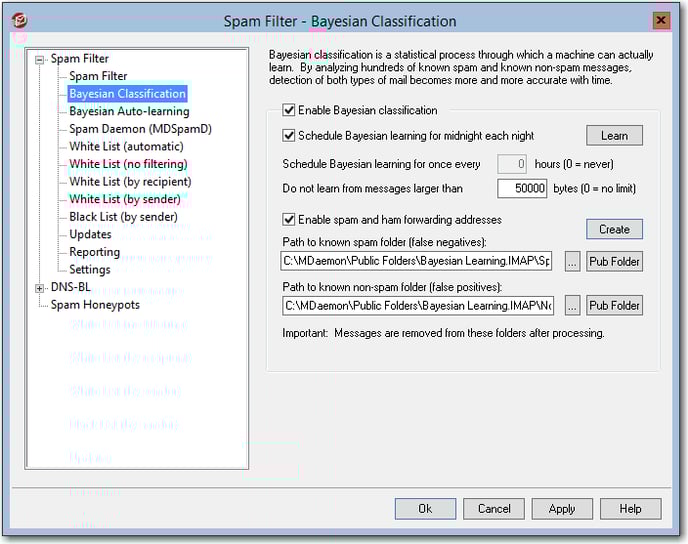The image size is (688, 544).
Task: Click Pub Folder for non-spam path
Action: pyautogui.click(x=614, y=306)
